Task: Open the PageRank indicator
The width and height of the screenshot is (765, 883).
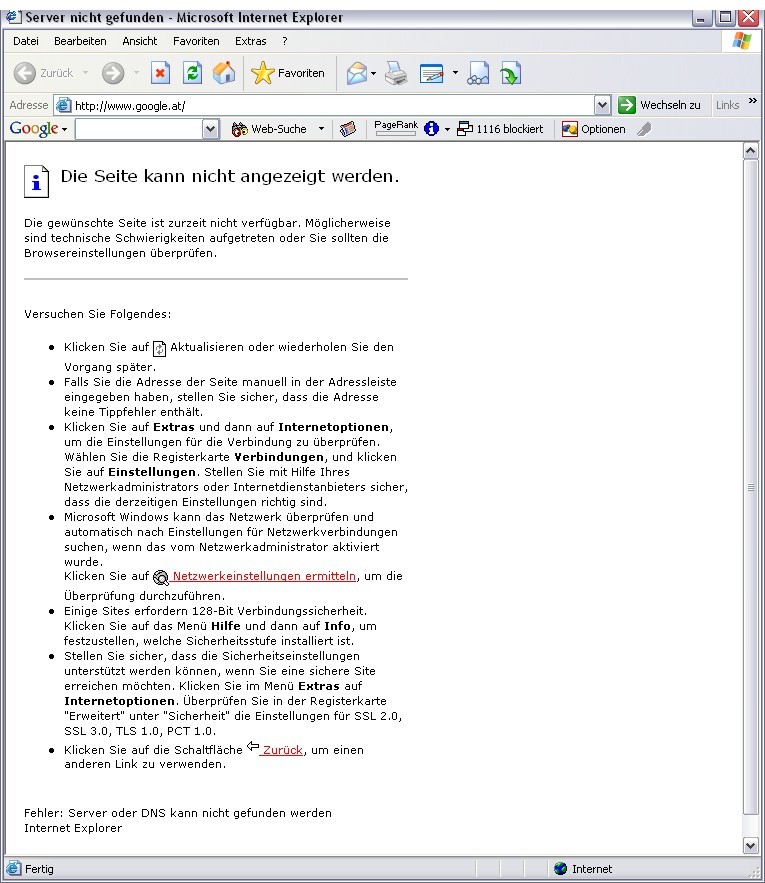Action: [395, 128]
